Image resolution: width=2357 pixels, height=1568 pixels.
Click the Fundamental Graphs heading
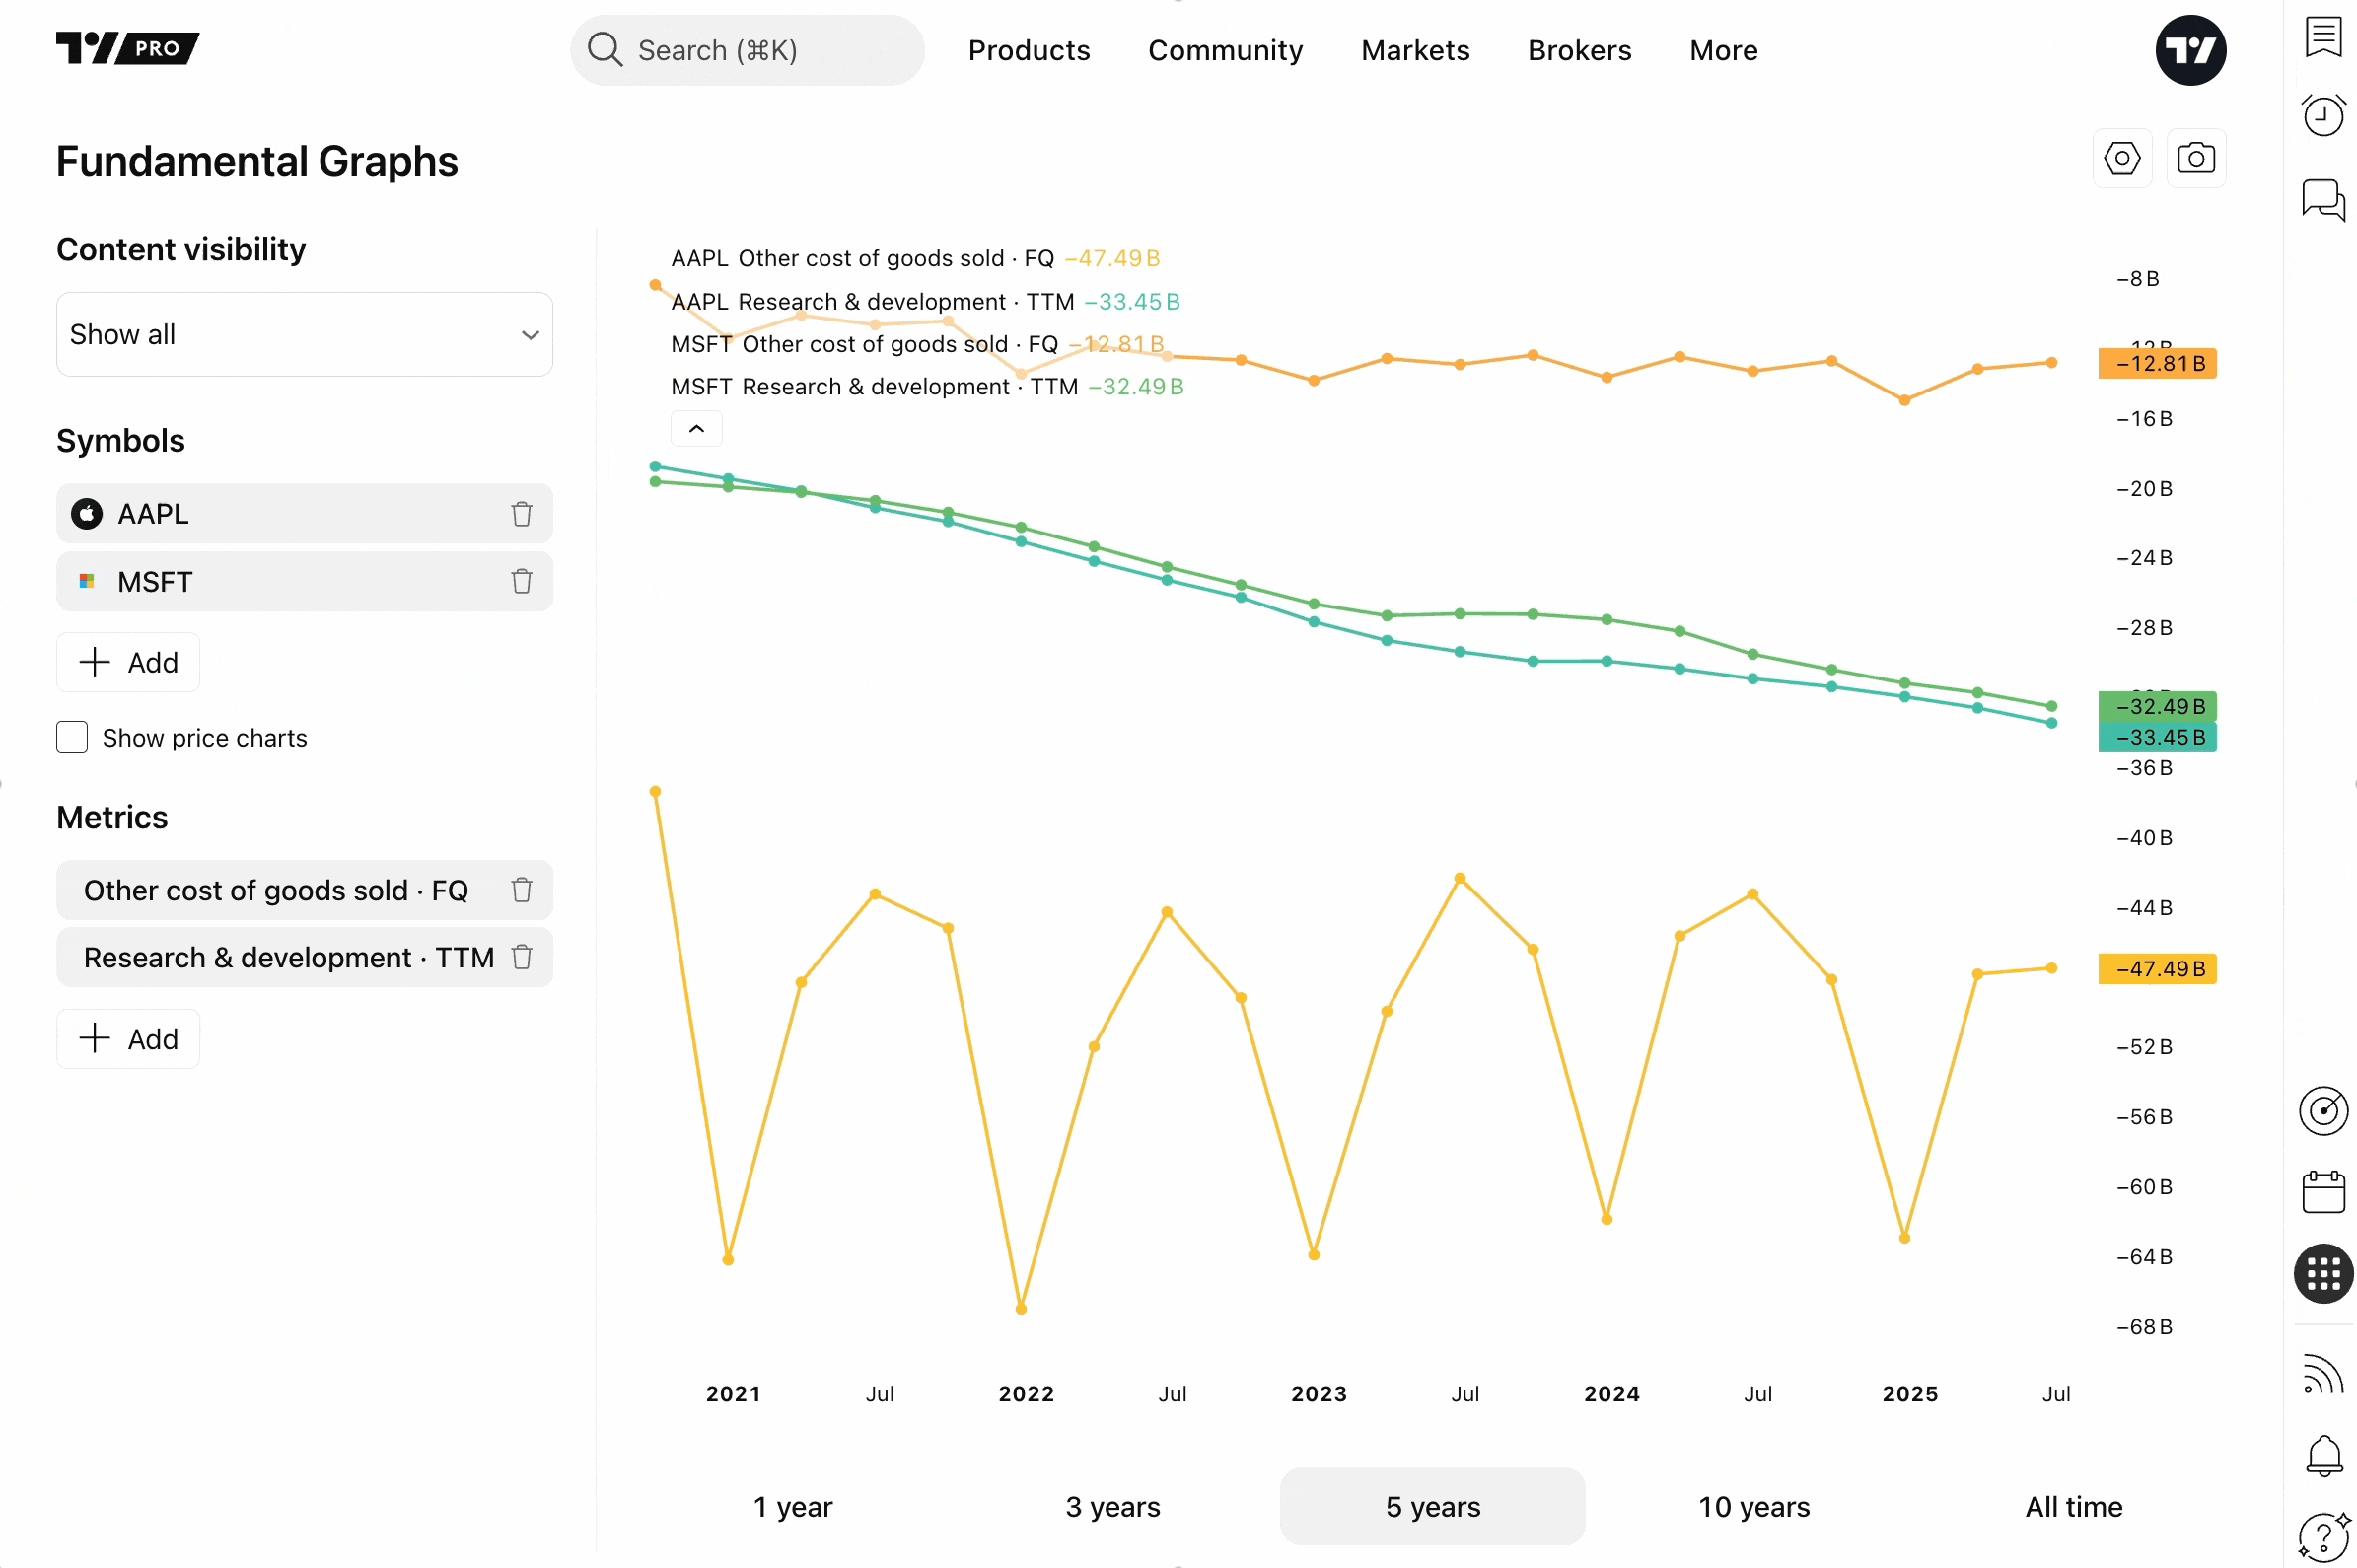tap(257, 161)
